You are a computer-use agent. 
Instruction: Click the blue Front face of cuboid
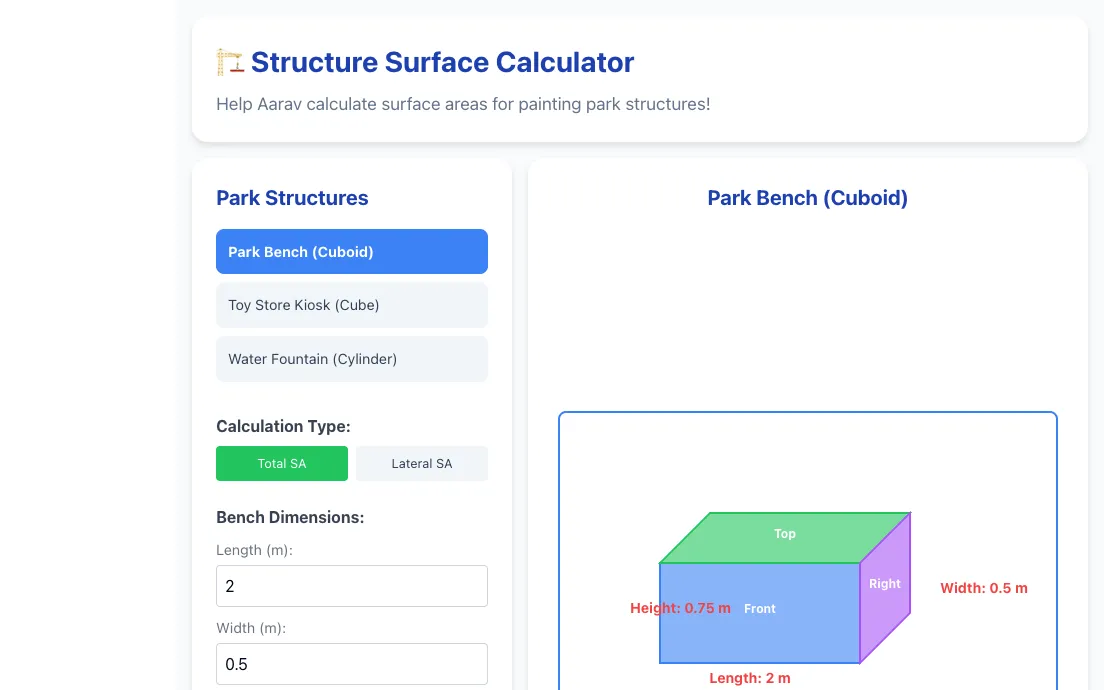tap(760, 613)
